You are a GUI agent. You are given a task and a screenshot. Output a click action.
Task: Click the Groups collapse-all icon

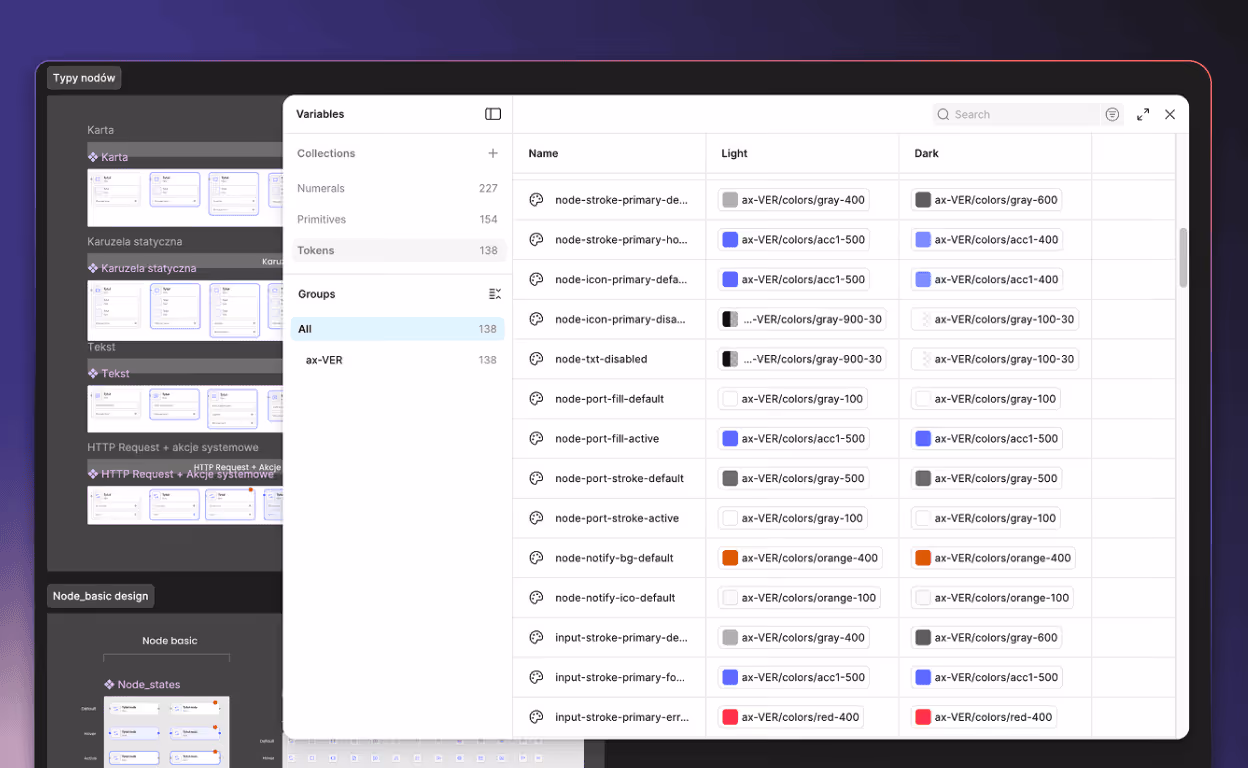tap(495, 294)
